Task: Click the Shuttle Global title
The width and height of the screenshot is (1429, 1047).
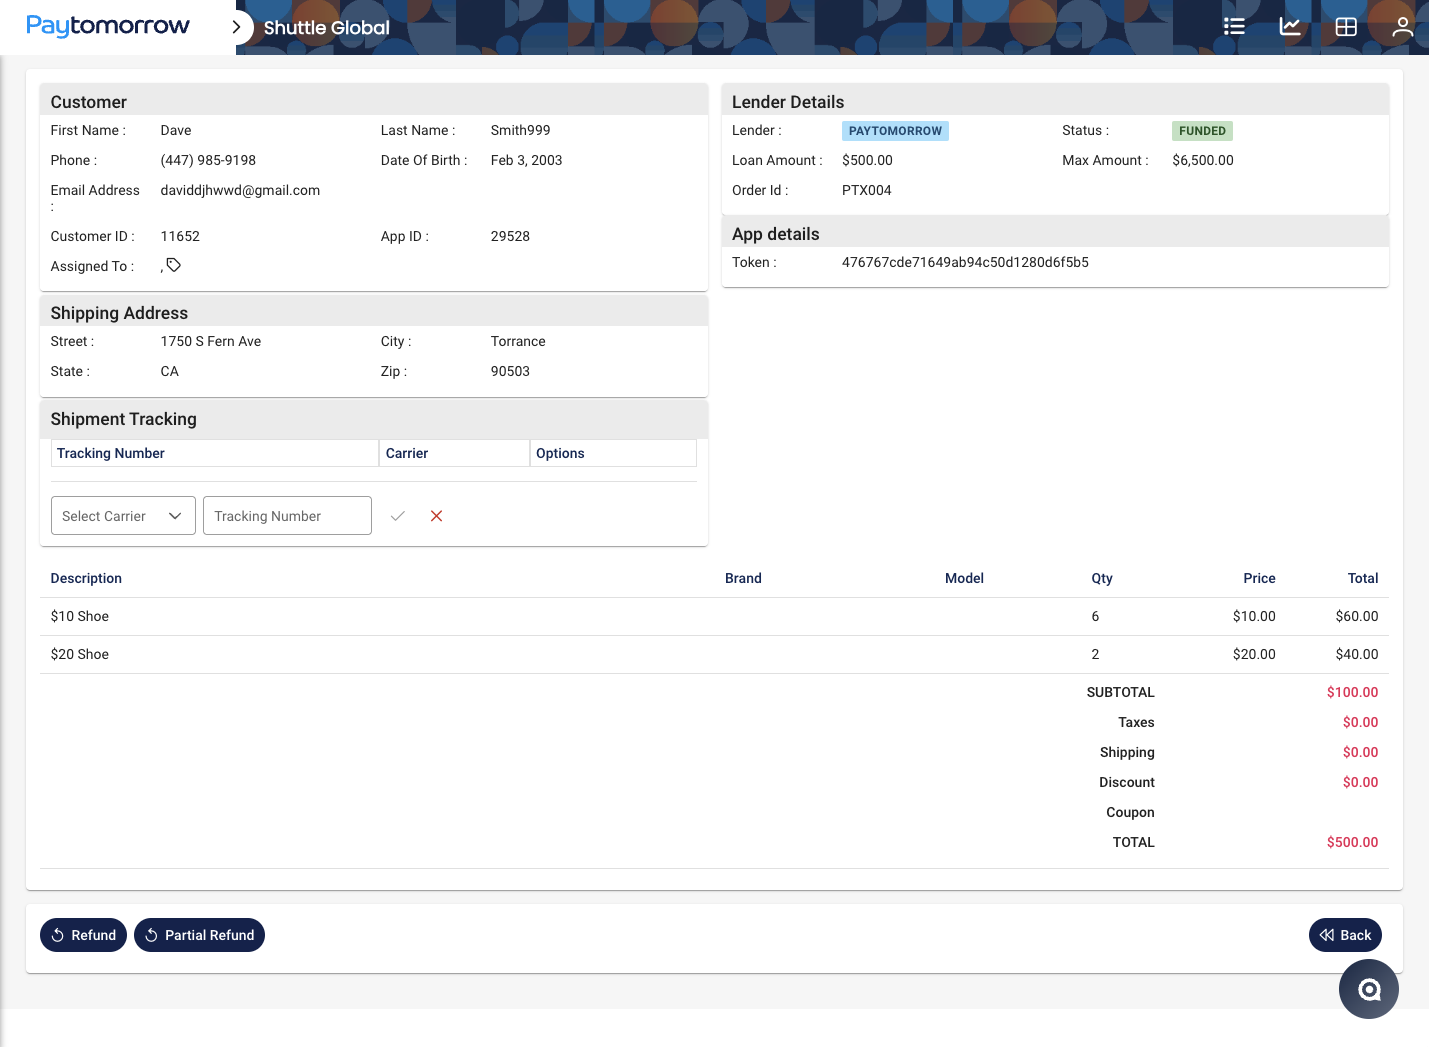Action: (x=327, y=27)
